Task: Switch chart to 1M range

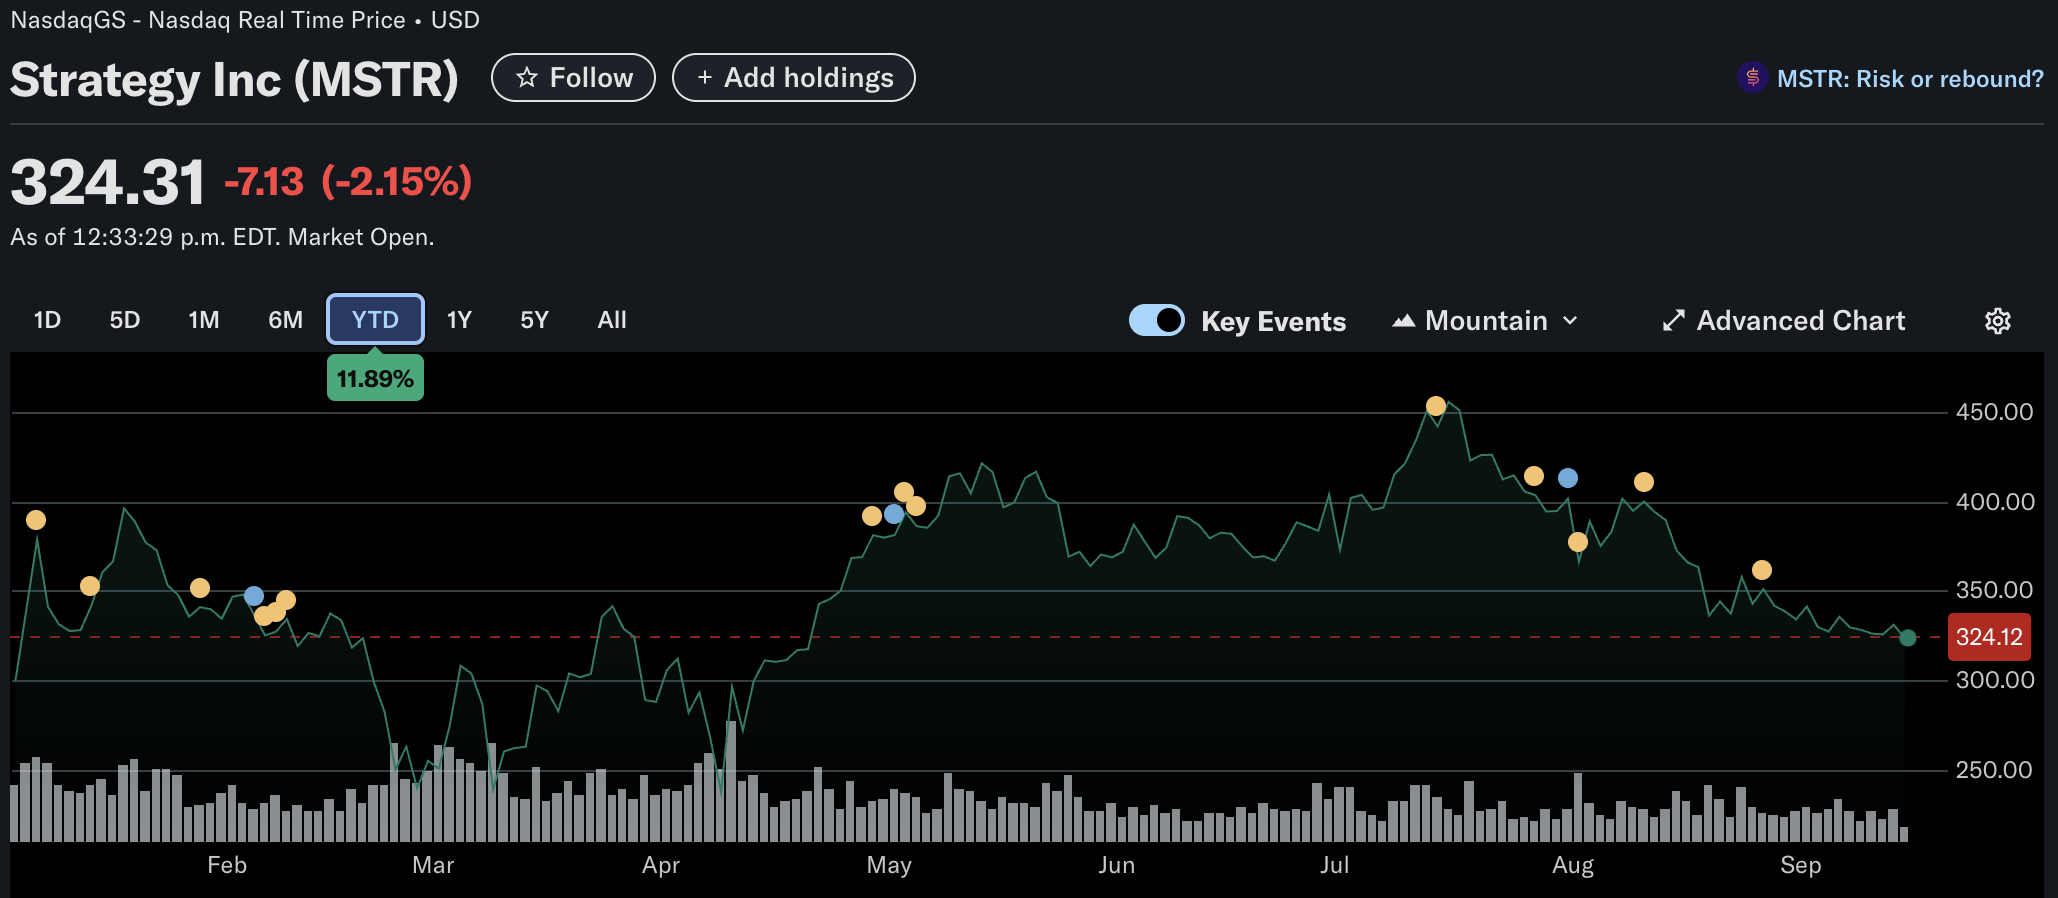Action: tap(203, 320)
